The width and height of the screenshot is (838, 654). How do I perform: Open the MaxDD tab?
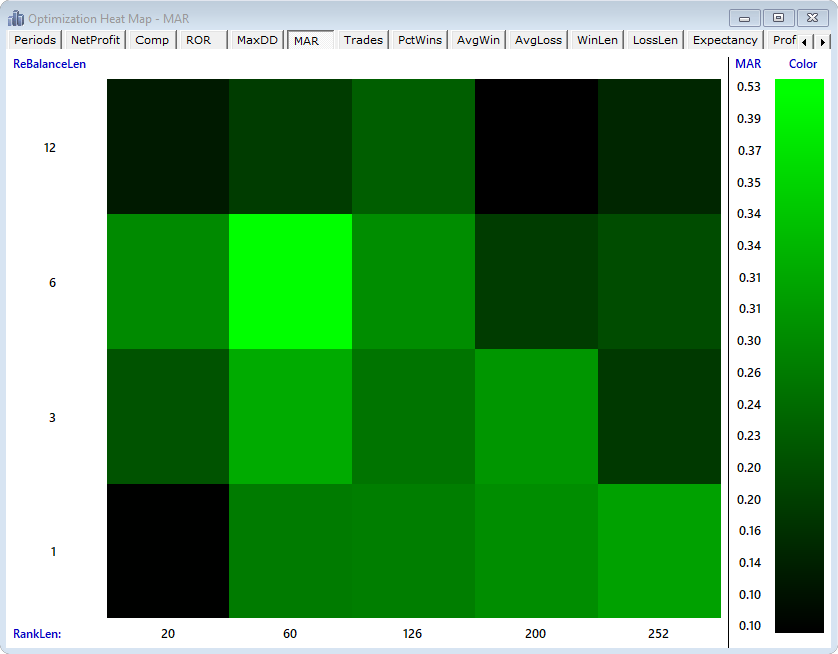[x=257, y=40]
